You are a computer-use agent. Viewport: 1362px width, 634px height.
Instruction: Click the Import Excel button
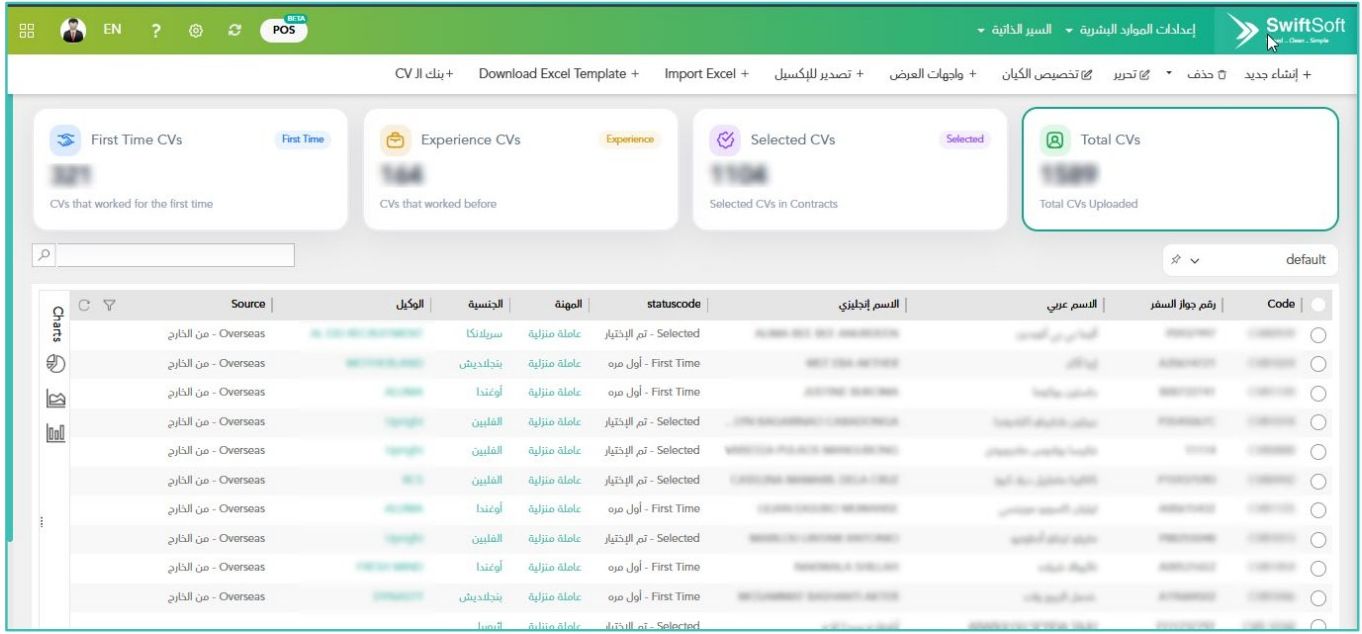(x=707, y=75)
